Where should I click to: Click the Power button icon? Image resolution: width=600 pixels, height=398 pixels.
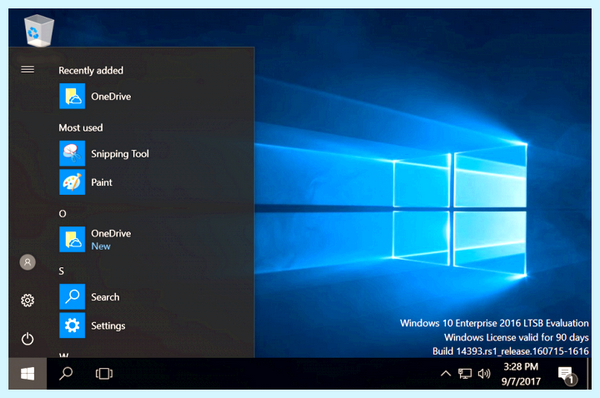(x=28, y=339)
